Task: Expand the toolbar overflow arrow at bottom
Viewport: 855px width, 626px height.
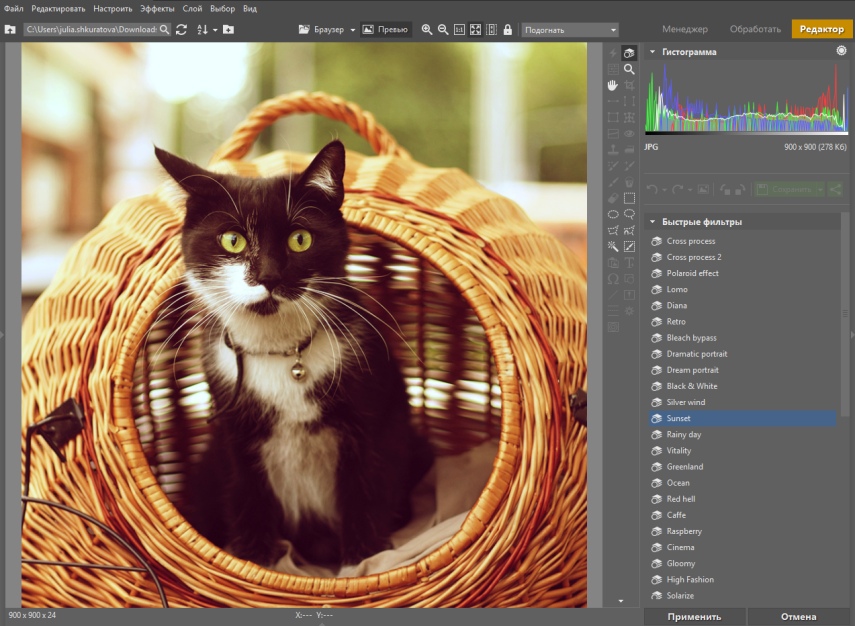Action: (621, 601)
